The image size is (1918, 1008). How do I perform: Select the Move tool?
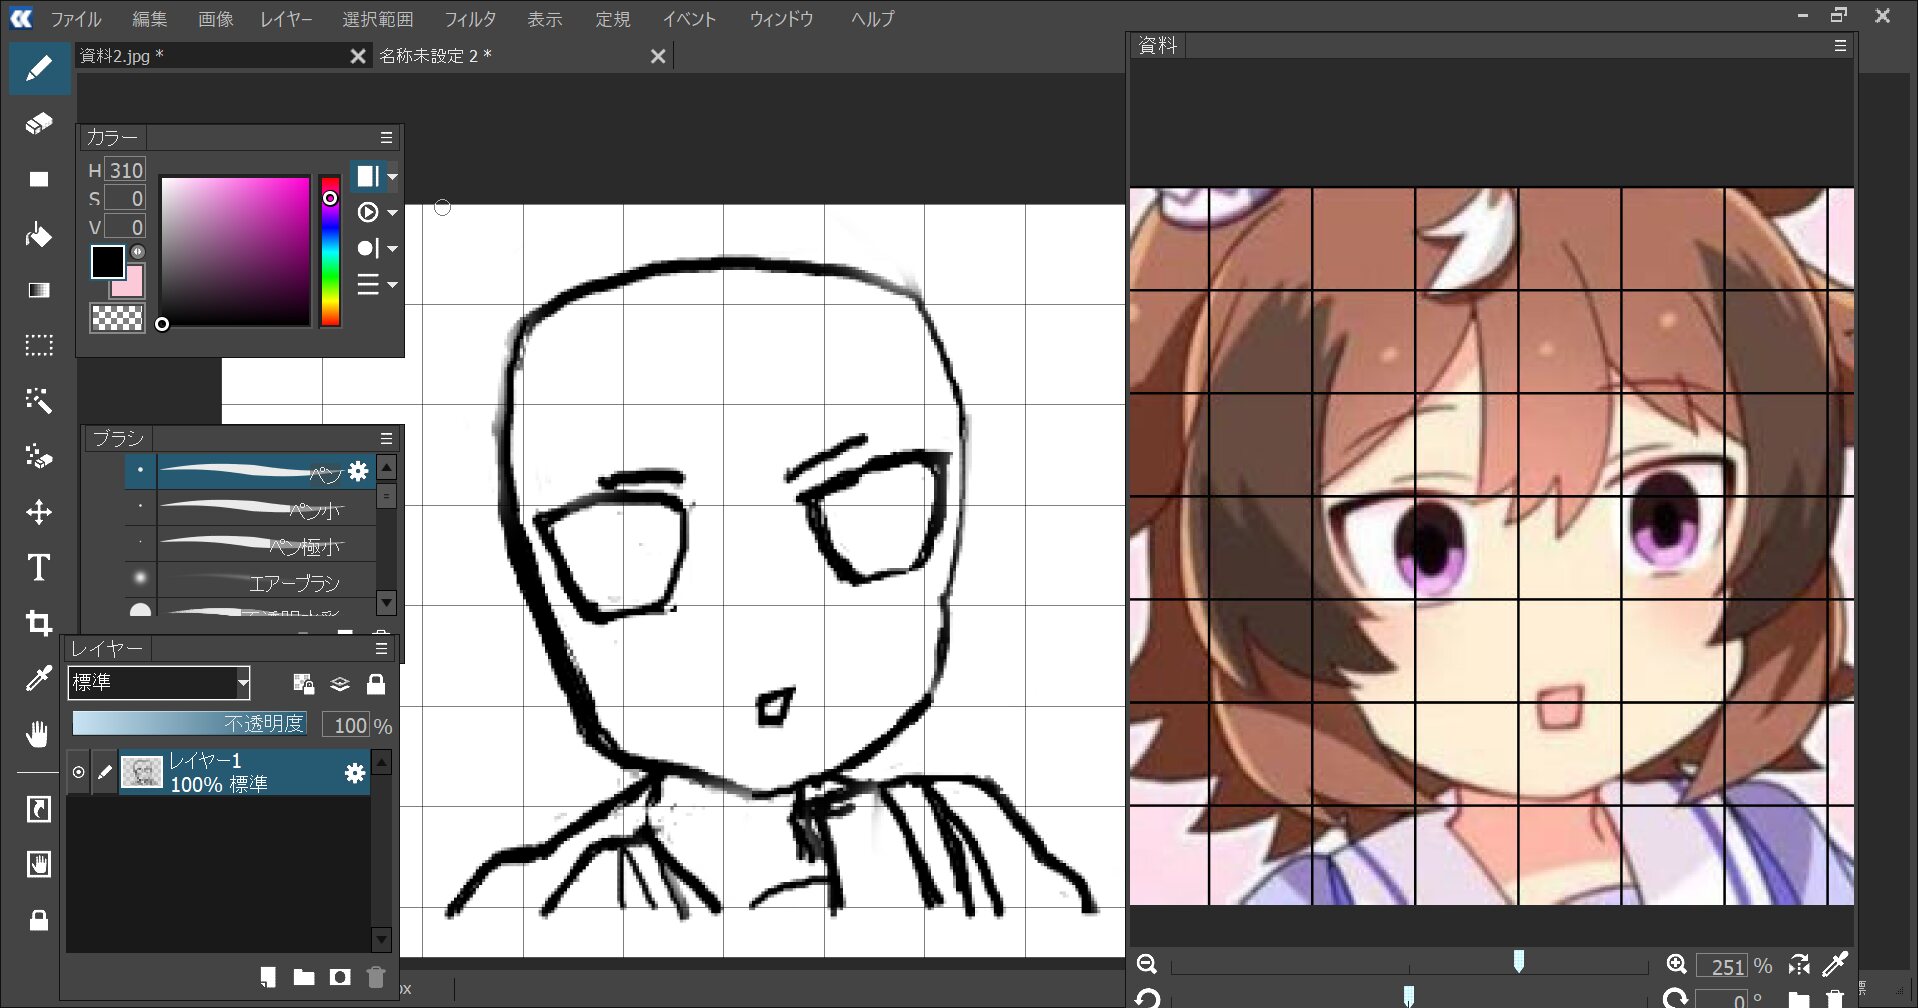38,512
